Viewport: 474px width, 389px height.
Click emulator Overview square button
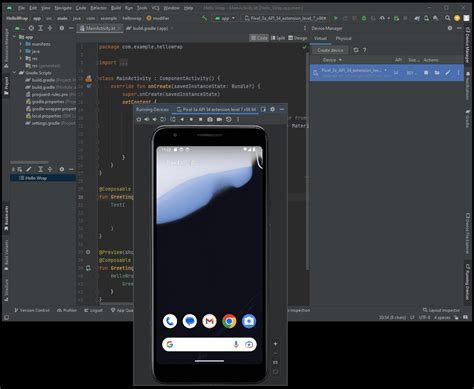pyautogui.click(x=201, y=119)
